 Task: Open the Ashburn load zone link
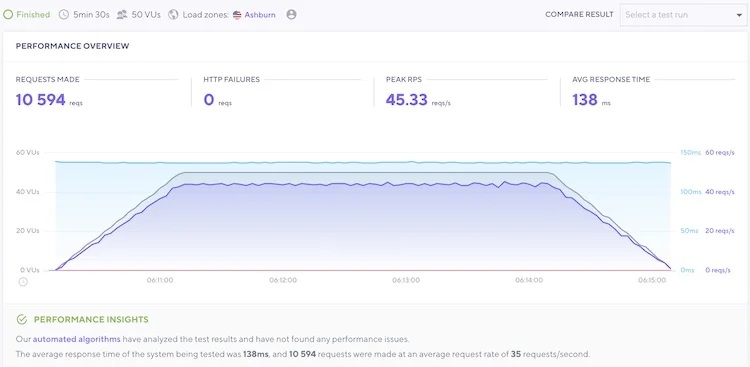[x=260, y=15]
